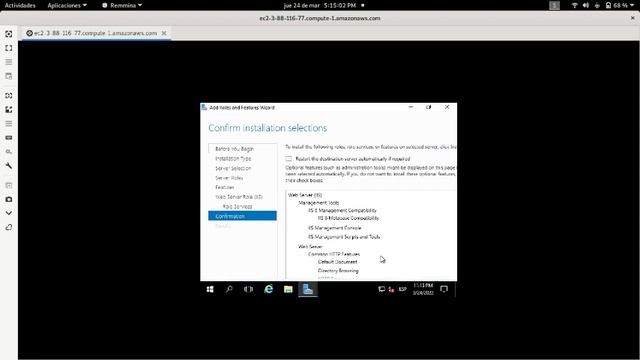
Task: Launch Internet Explorer from remote taskbar
Action: click(x=269, y=289)
